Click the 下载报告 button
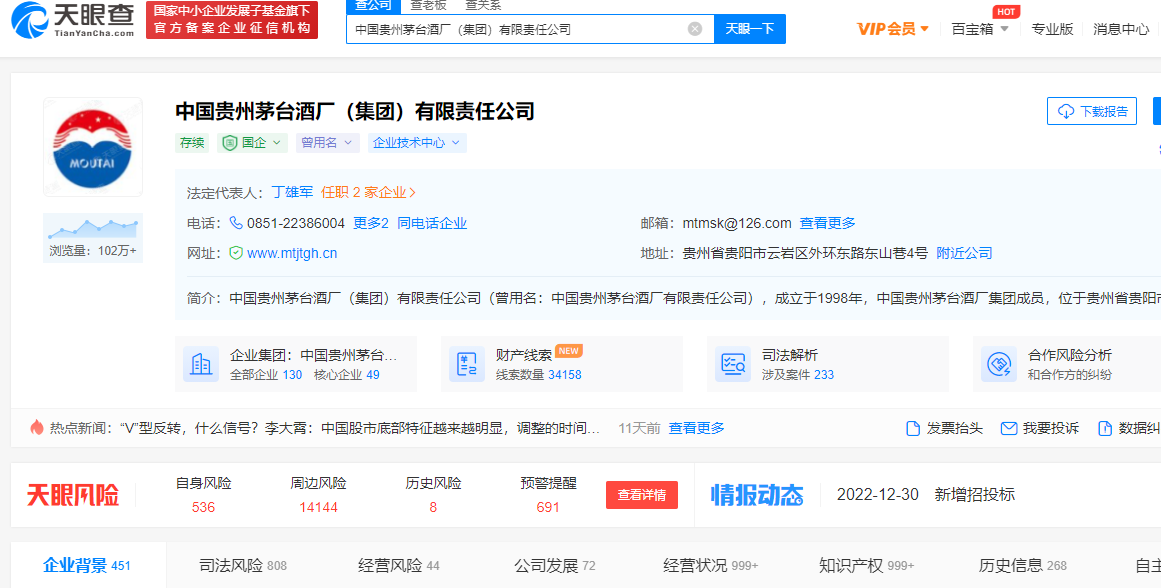Image resolution: width=1161 pixels, height=588 pixels. (1091, 111)
